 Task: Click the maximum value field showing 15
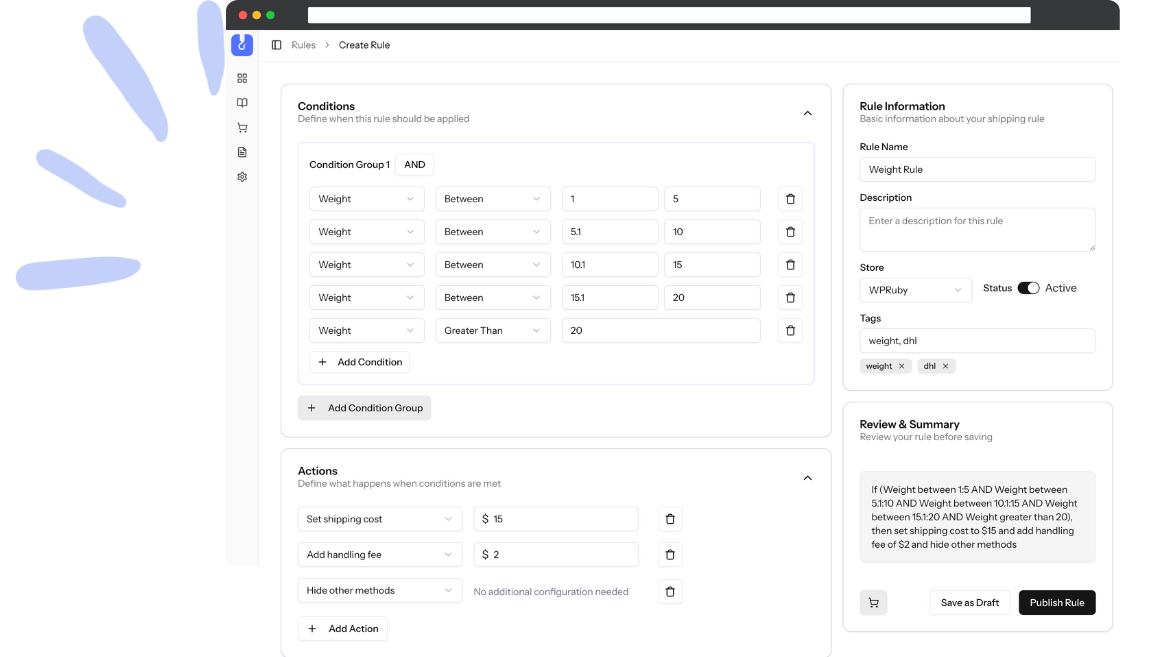point(712,264)
